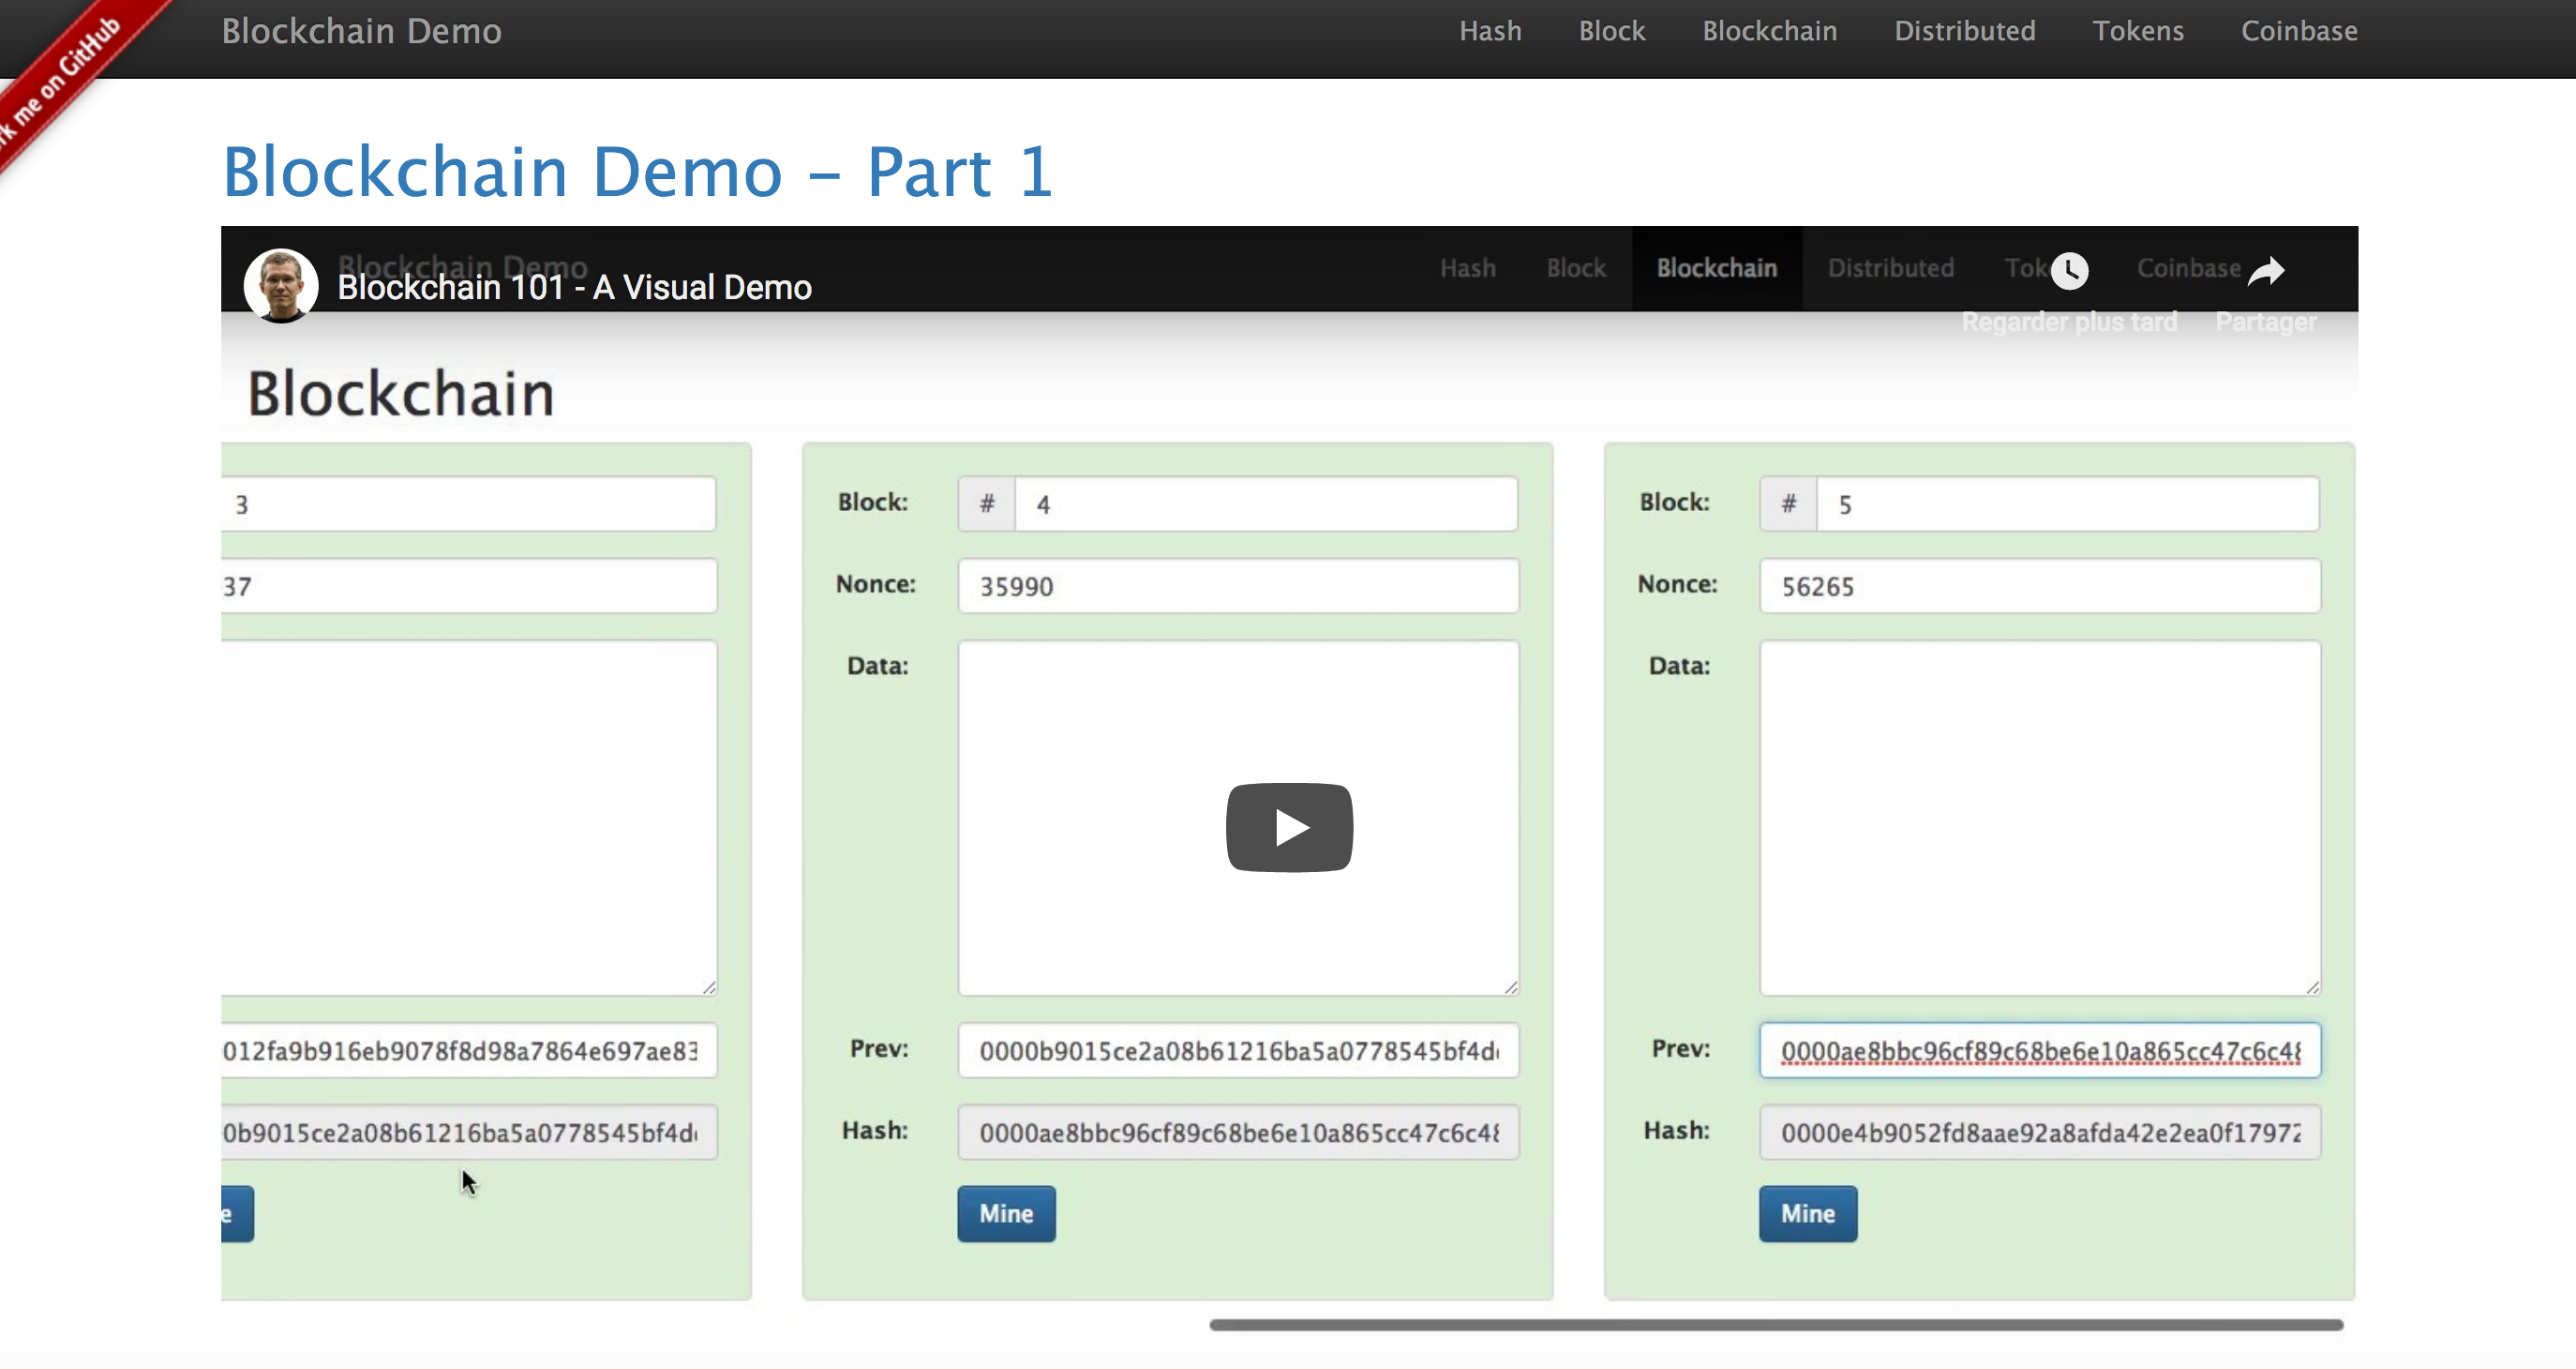Screen dimensions: 2576x1369
Task: Click the Nonce field showing 35990
Action: click(x=1237, y=586)
